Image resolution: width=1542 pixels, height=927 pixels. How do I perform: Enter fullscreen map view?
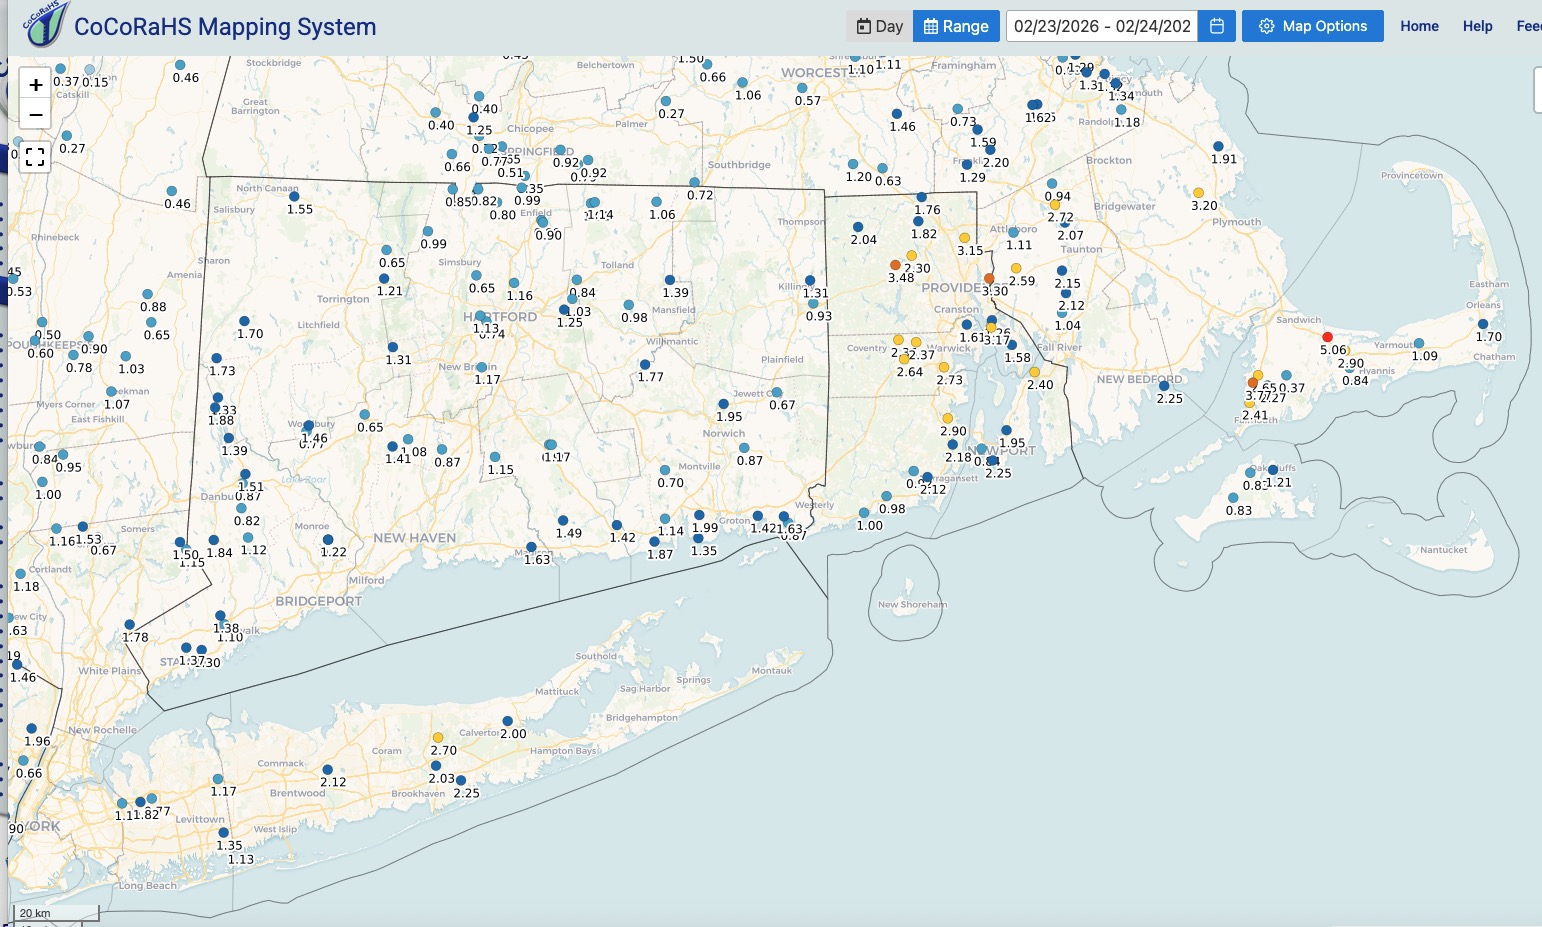click(x=35, y=157)
